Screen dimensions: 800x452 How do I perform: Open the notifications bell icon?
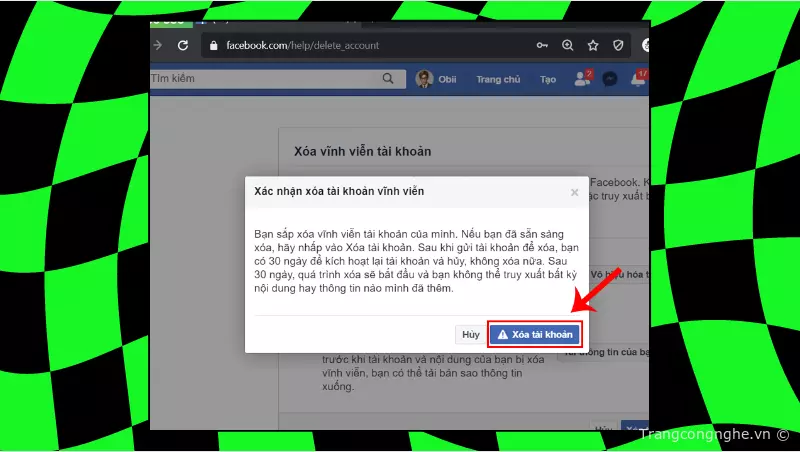click(637, 80)
